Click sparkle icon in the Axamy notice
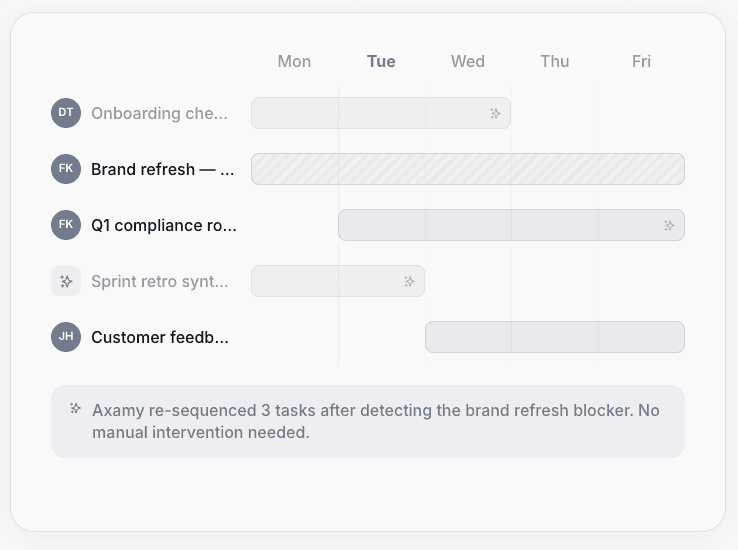 click(75, 408)
